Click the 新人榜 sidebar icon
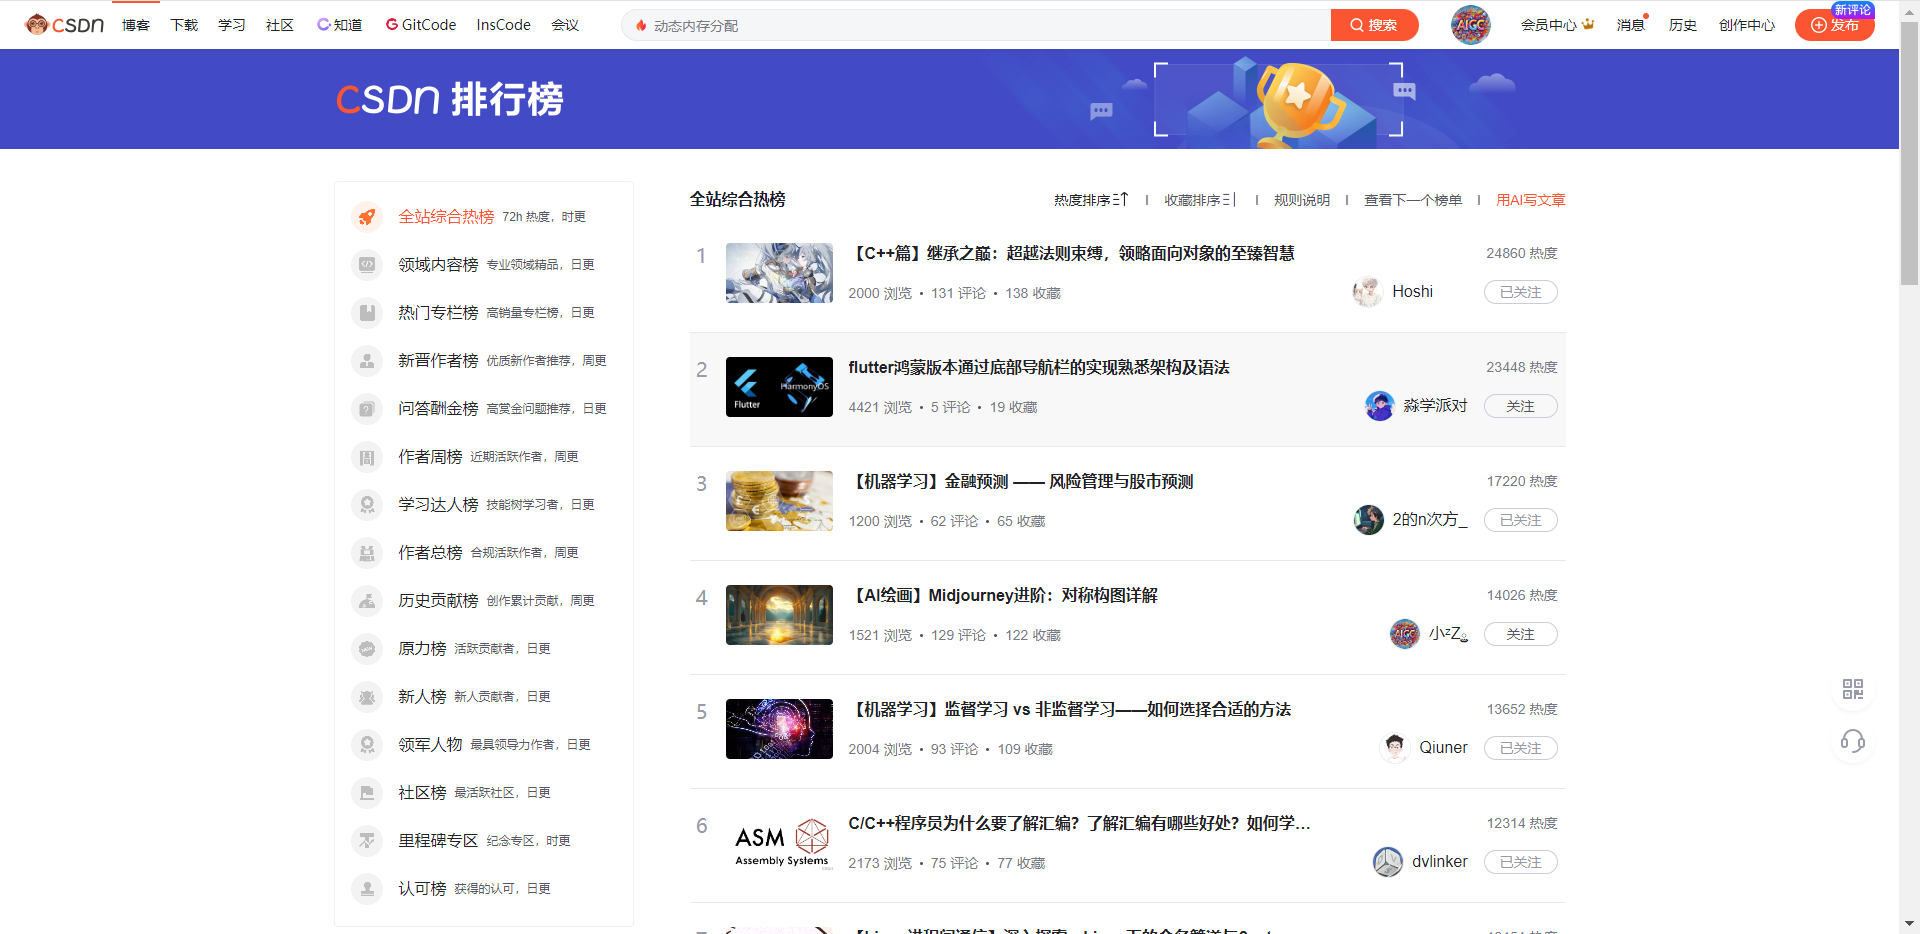The width and height of the screenshot is (1920, 934). click(367, 697)
